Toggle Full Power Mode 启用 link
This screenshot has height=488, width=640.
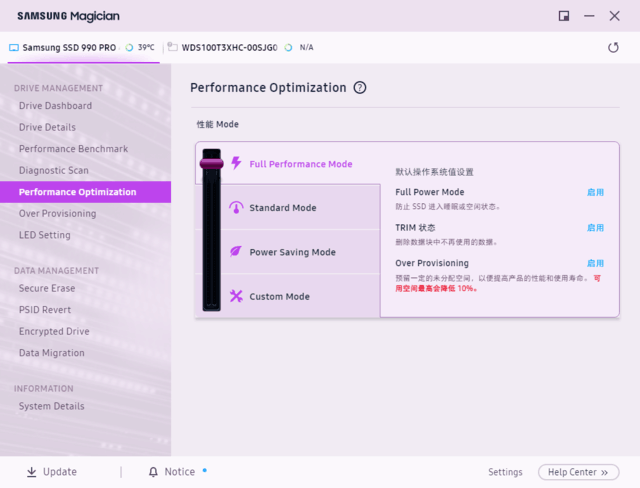[x=595, y=192]
